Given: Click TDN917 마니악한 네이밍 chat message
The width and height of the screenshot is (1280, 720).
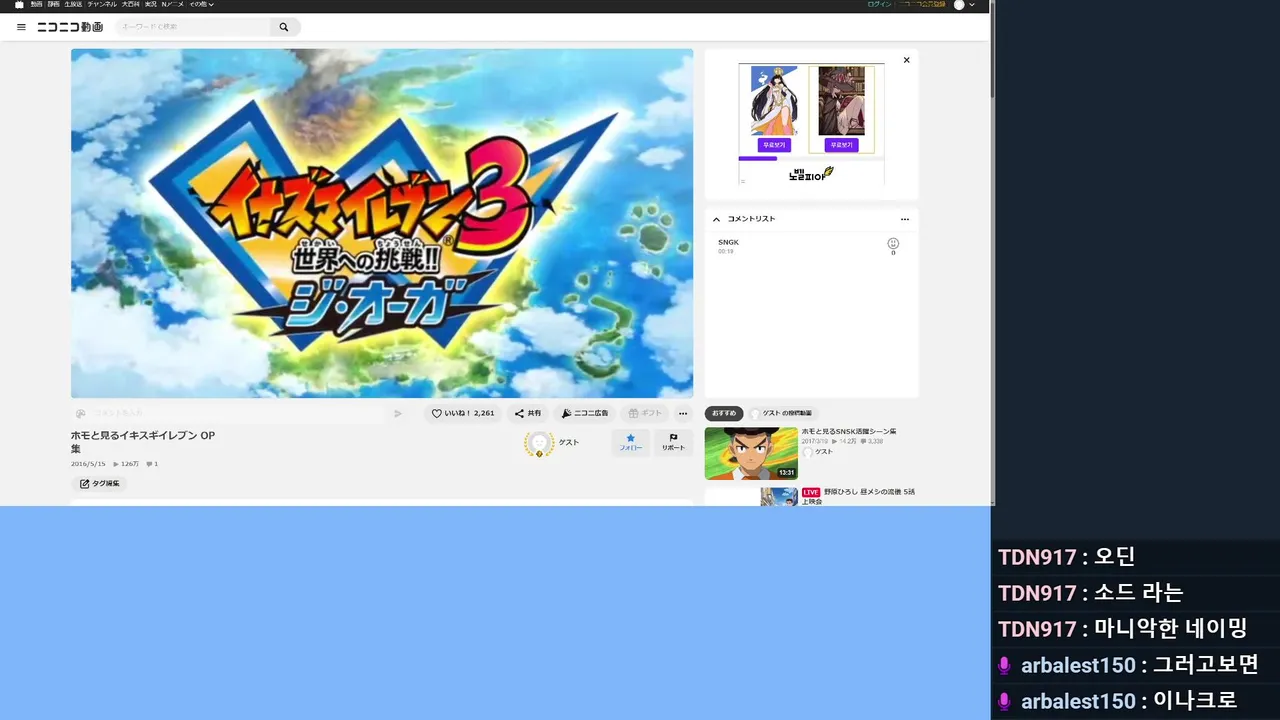Looking at the screenshot, I should click(1123, 629).
